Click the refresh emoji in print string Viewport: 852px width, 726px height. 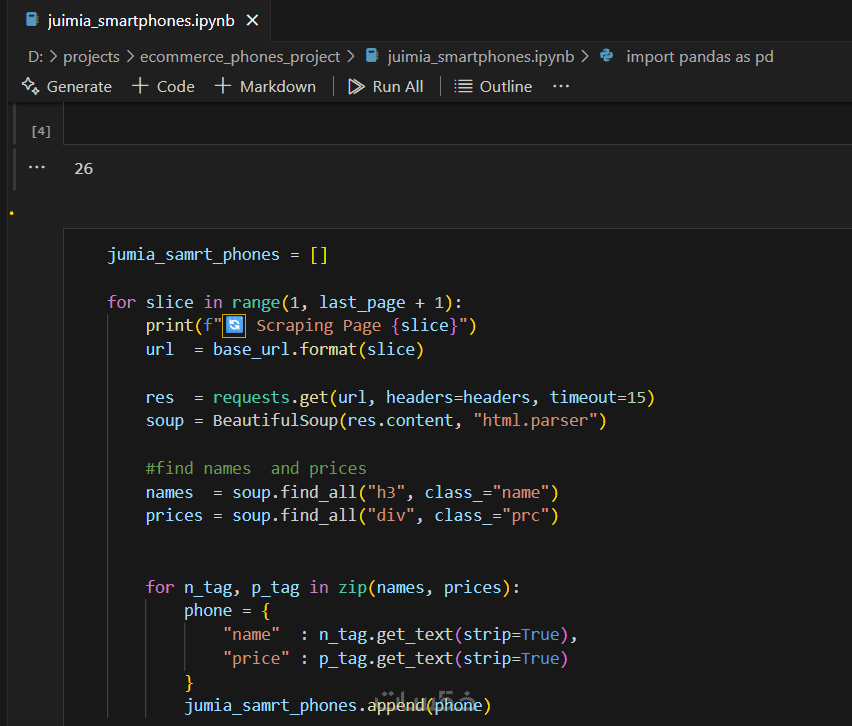(x=234, y=326)
